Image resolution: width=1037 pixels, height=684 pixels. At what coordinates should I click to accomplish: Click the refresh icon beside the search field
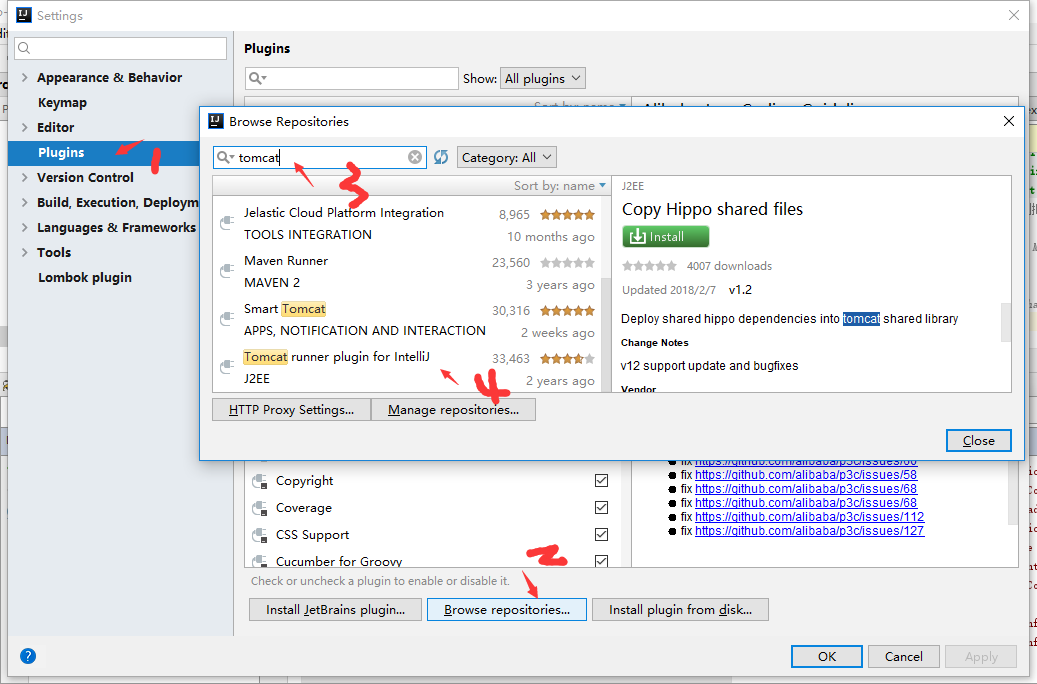(441, 157)
